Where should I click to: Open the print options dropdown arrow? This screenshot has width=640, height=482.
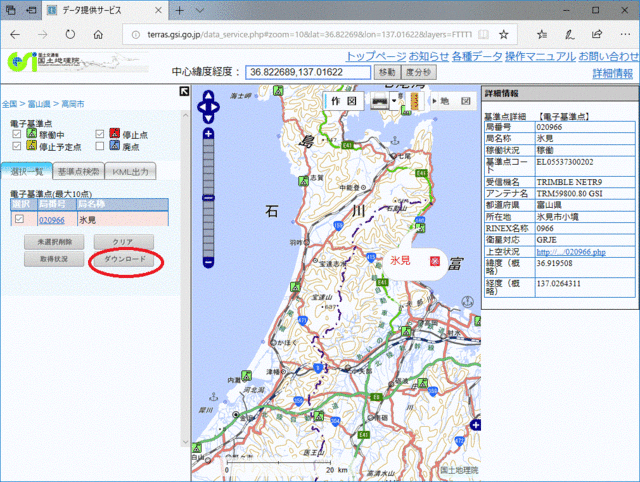coord(394,101)
